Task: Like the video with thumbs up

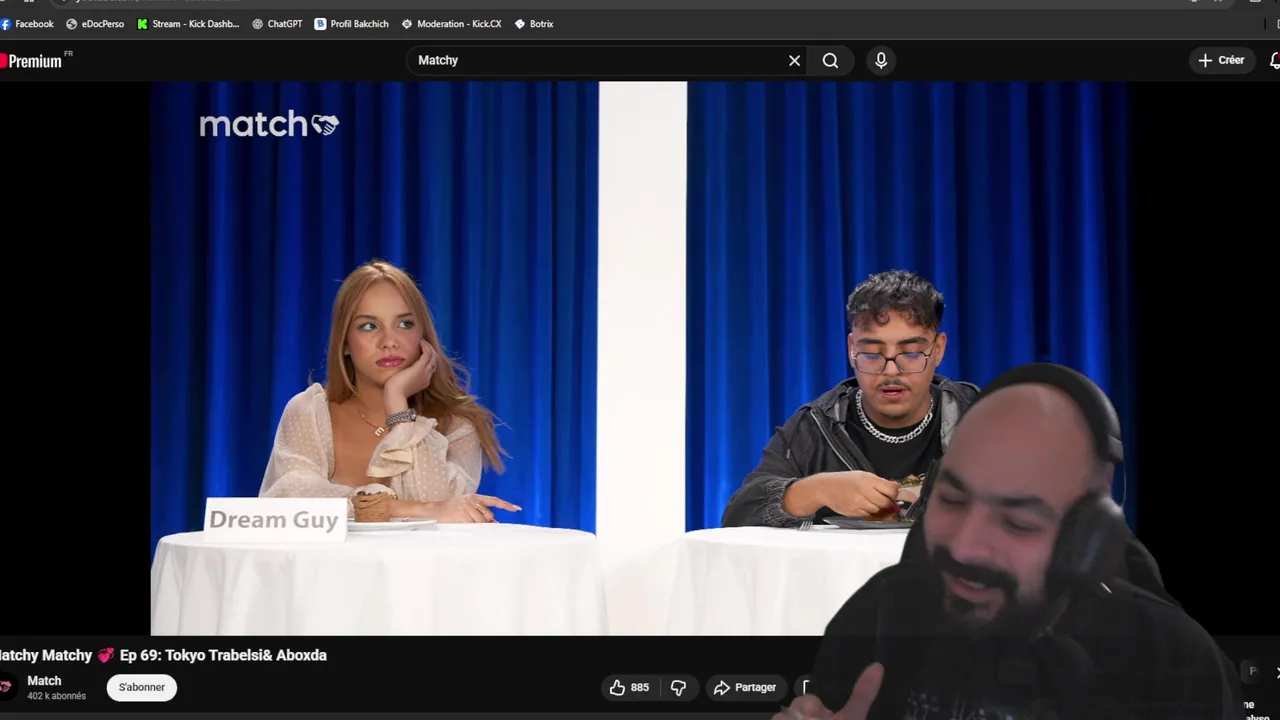Action: 629,688
